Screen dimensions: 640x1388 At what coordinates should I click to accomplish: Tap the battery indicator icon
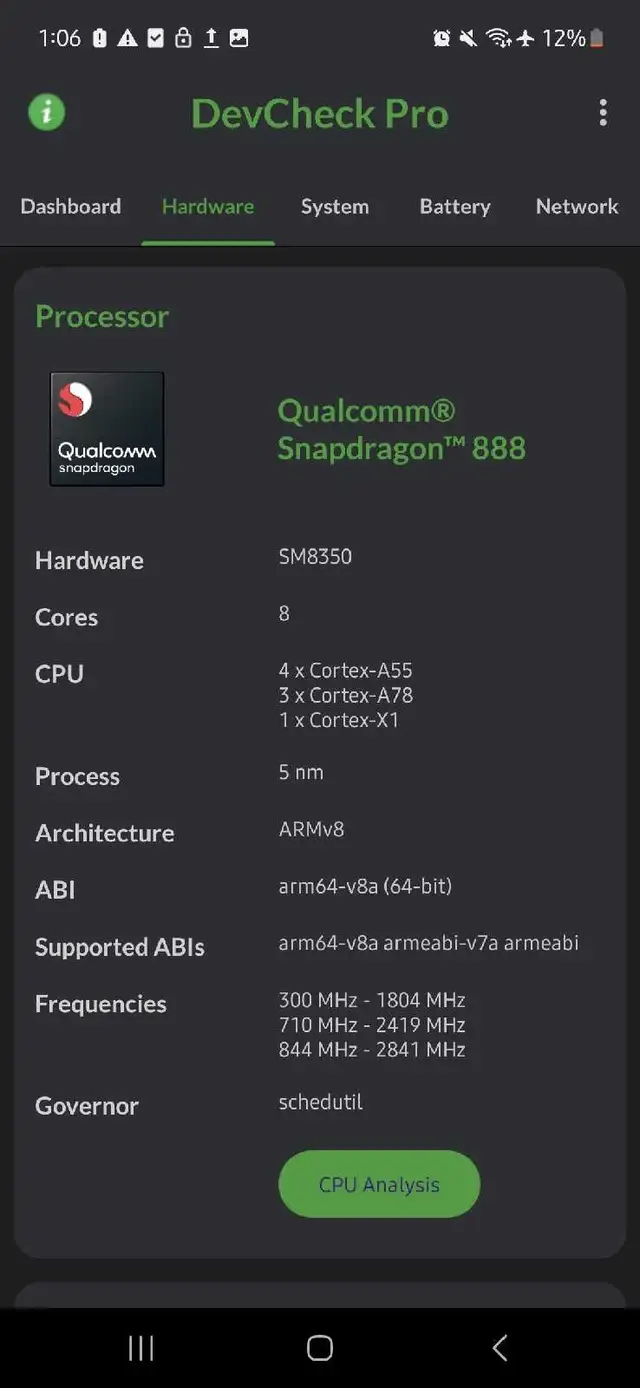tap(597, 38)
